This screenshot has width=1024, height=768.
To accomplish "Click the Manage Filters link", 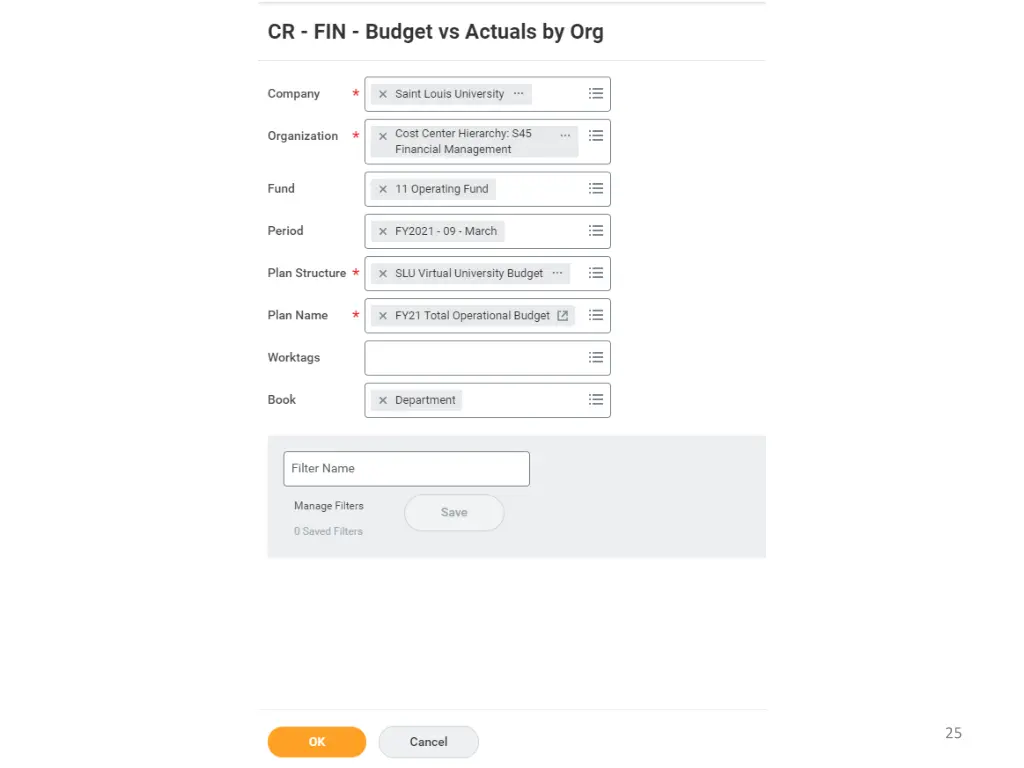I will point(329,506).
